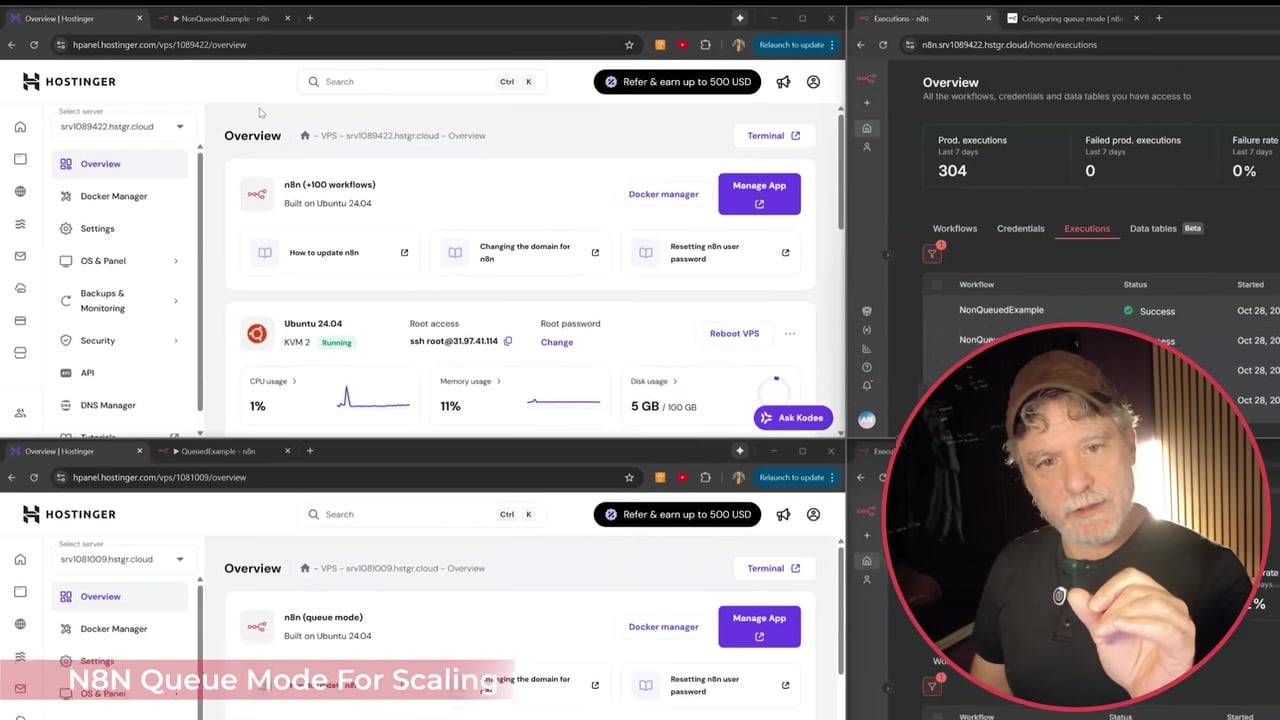Viewport: 1280px width, 720px height.
Task: Switch to the Workflows tab in top n8n window
Action: click(x=955, y=229)
